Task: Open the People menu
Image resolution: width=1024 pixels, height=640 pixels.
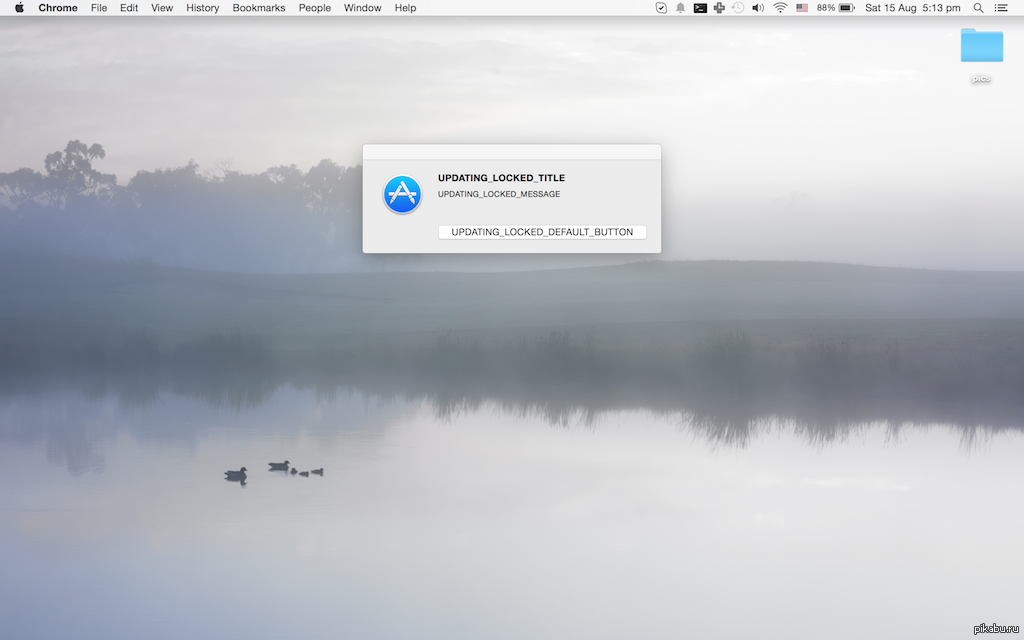Action: coord(314,8)
